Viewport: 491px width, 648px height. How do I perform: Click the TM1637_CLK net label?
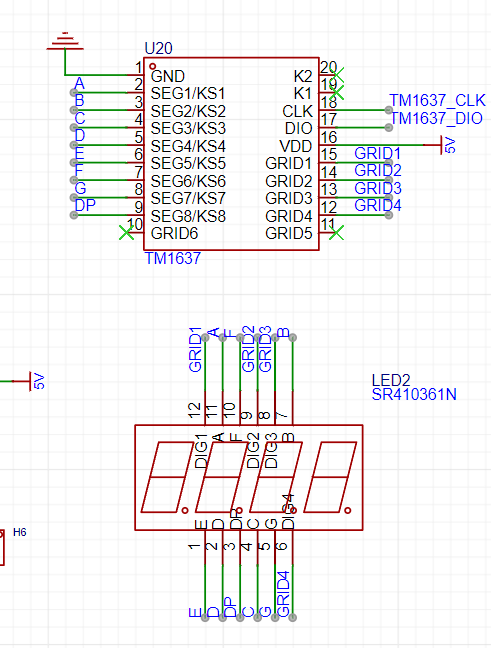click(x=437, y=100)
